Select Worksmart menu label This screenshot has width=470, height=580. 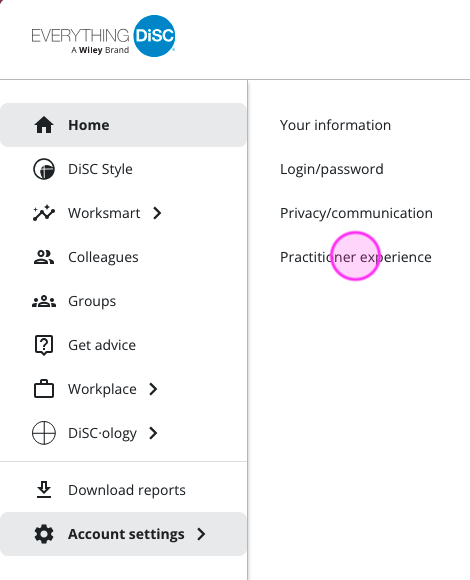tap(104, 213)
